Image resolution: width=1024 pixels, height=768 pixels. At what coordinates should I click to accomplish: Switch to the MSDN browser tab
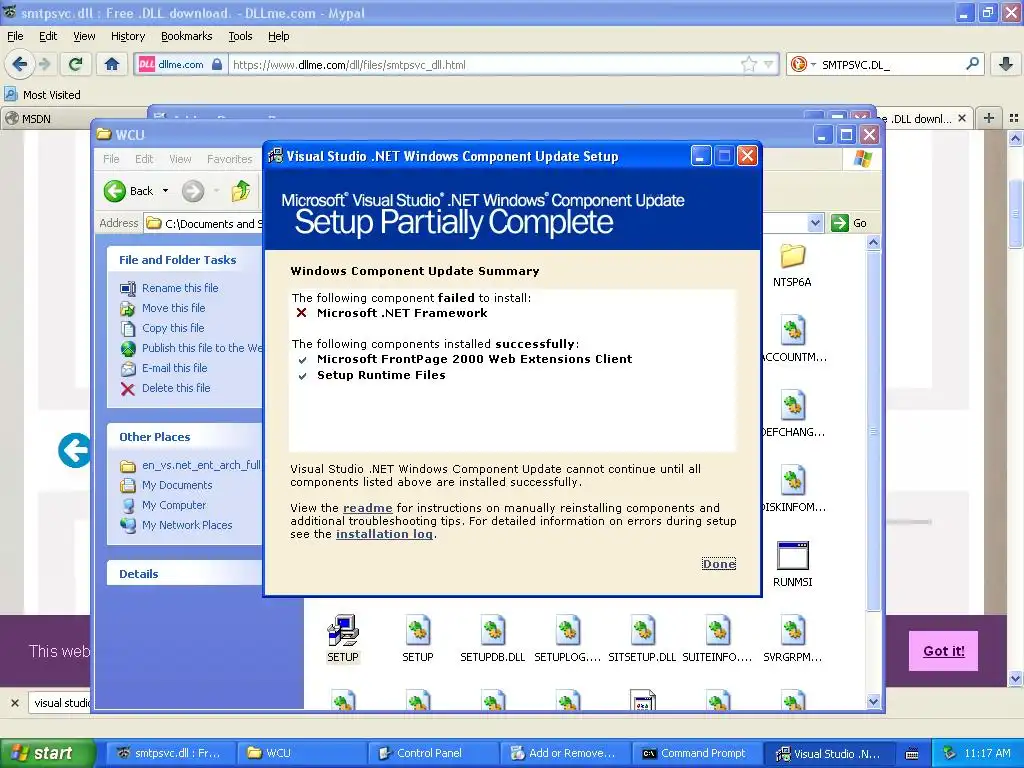tap(73, 118)
